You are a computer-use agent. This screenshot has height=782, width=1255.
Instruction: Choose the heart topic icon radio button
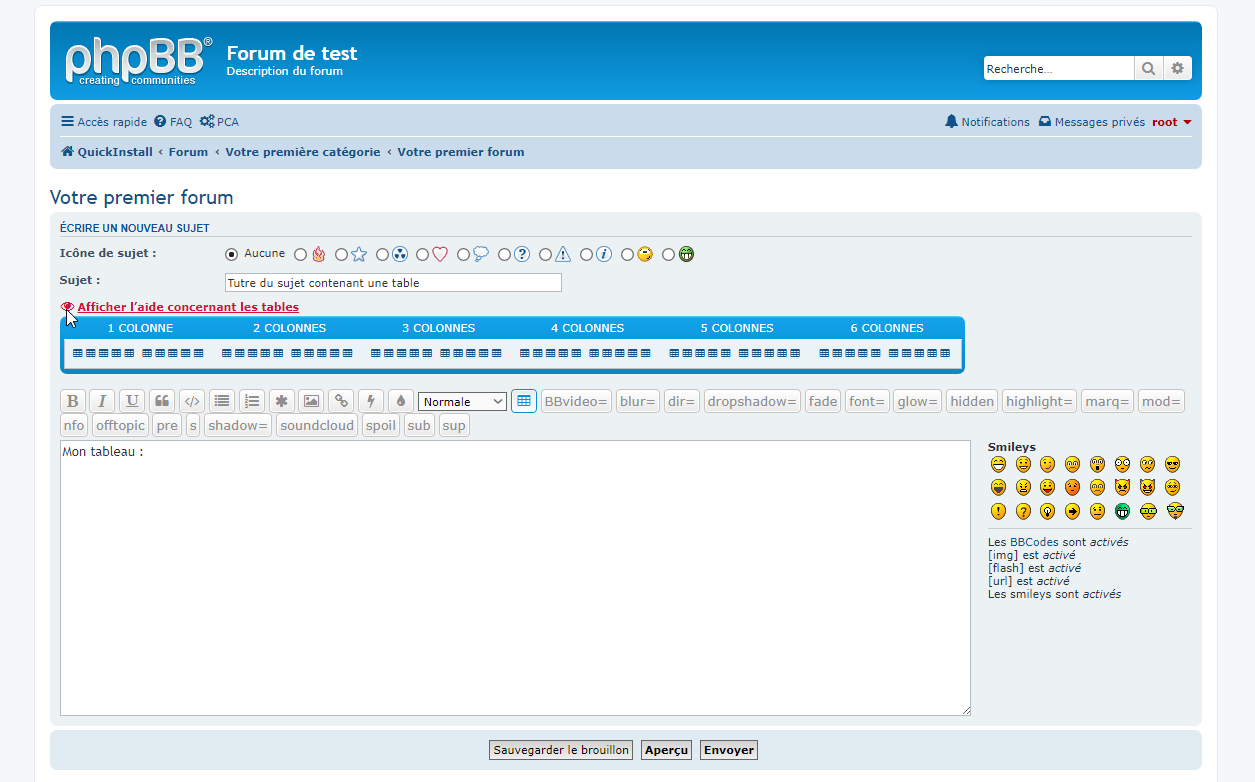[x=423, y=255]
